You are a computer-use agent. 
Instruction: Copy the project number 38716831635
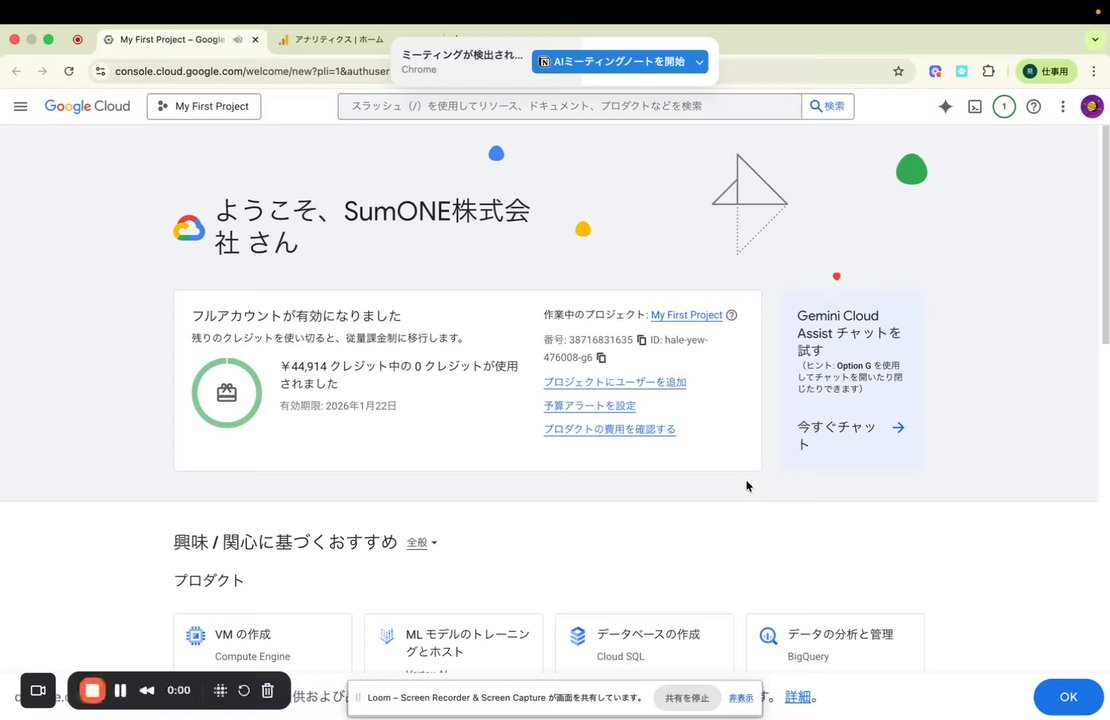pyautogui.click(x=641, y=340)
